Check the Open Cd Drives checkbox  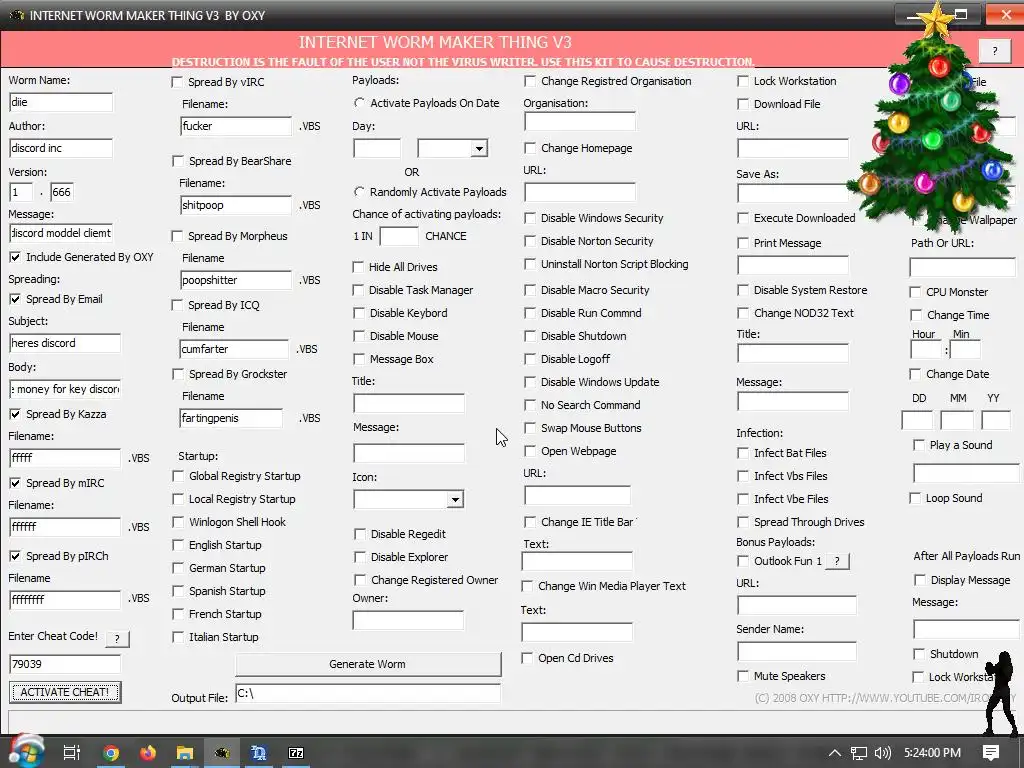[527, 658]
